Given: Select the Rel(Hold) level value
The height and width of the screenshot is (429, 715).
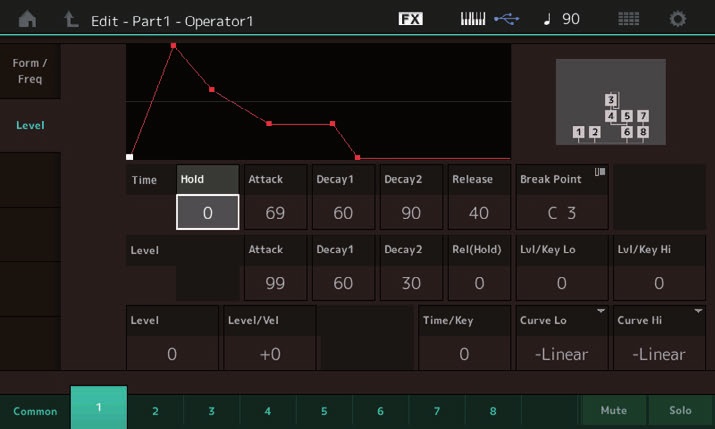Looking at the screenshot, I should [479, 283].
